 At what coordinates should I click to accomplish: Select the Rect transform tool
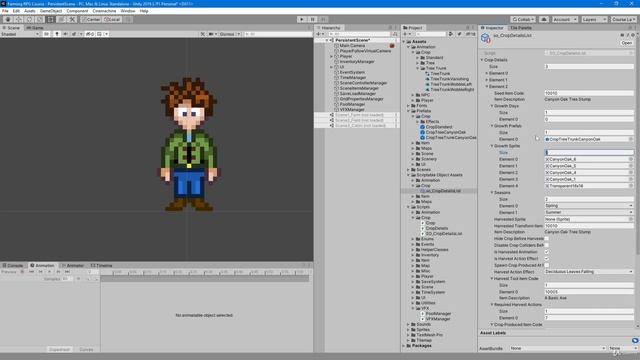(x=50, y=19)
